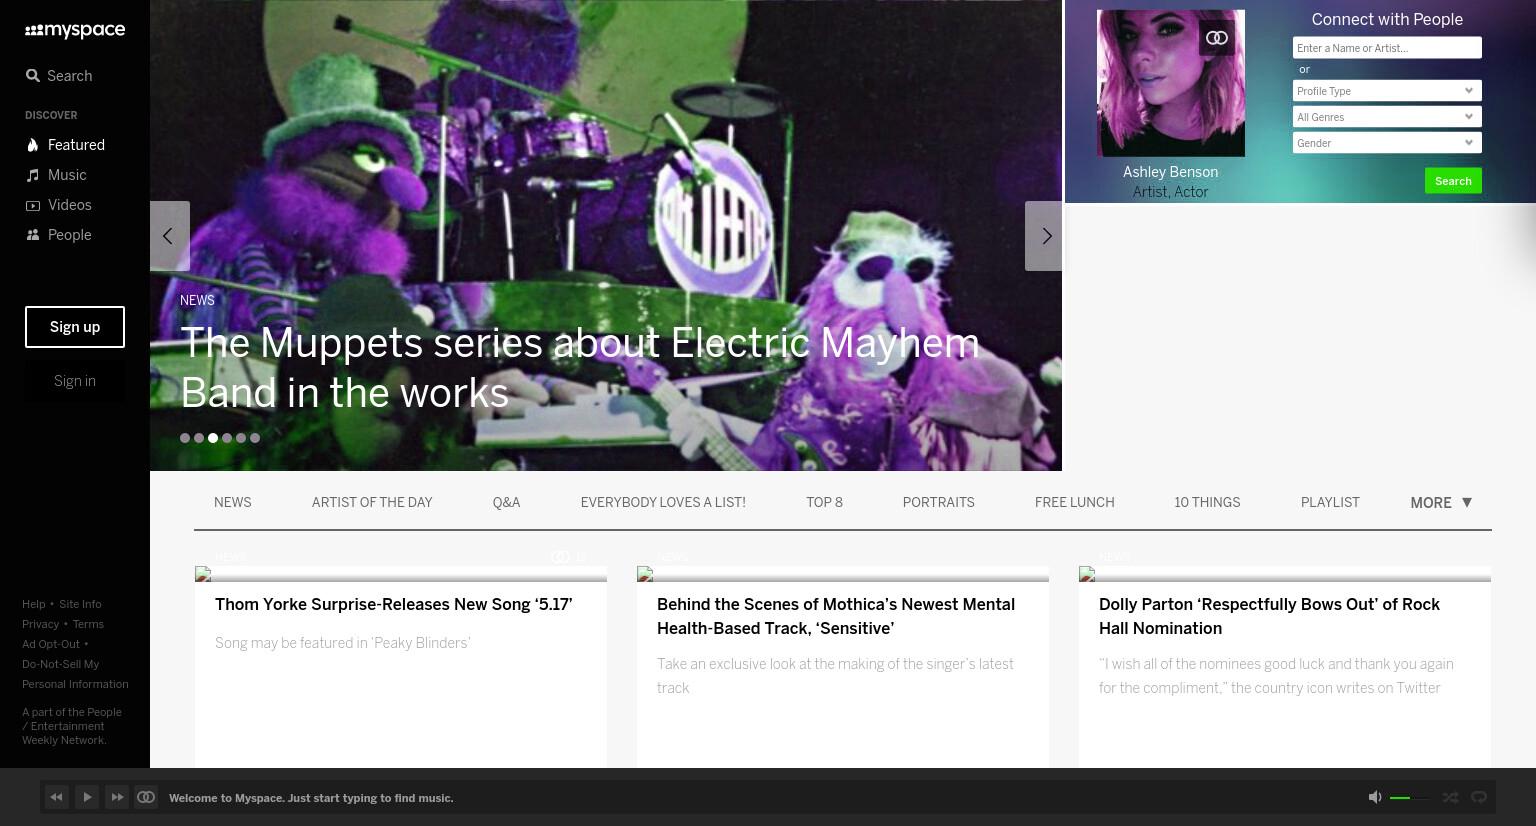1536x826 pixels.
Task: Select the TOP 8 tab
Action: coord(824,503)
